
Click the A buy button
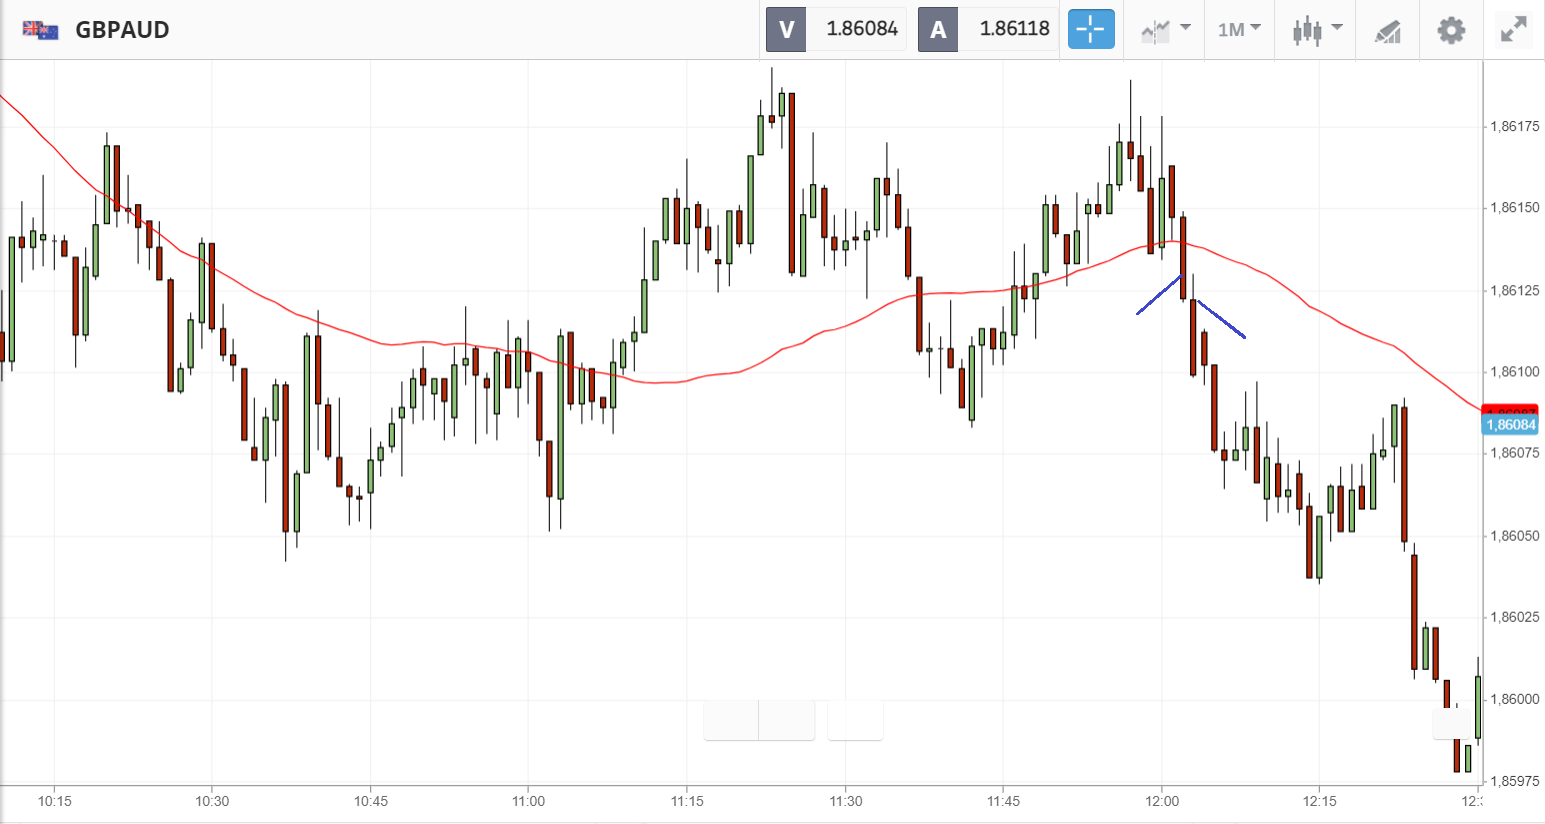[x=938, y=29]
